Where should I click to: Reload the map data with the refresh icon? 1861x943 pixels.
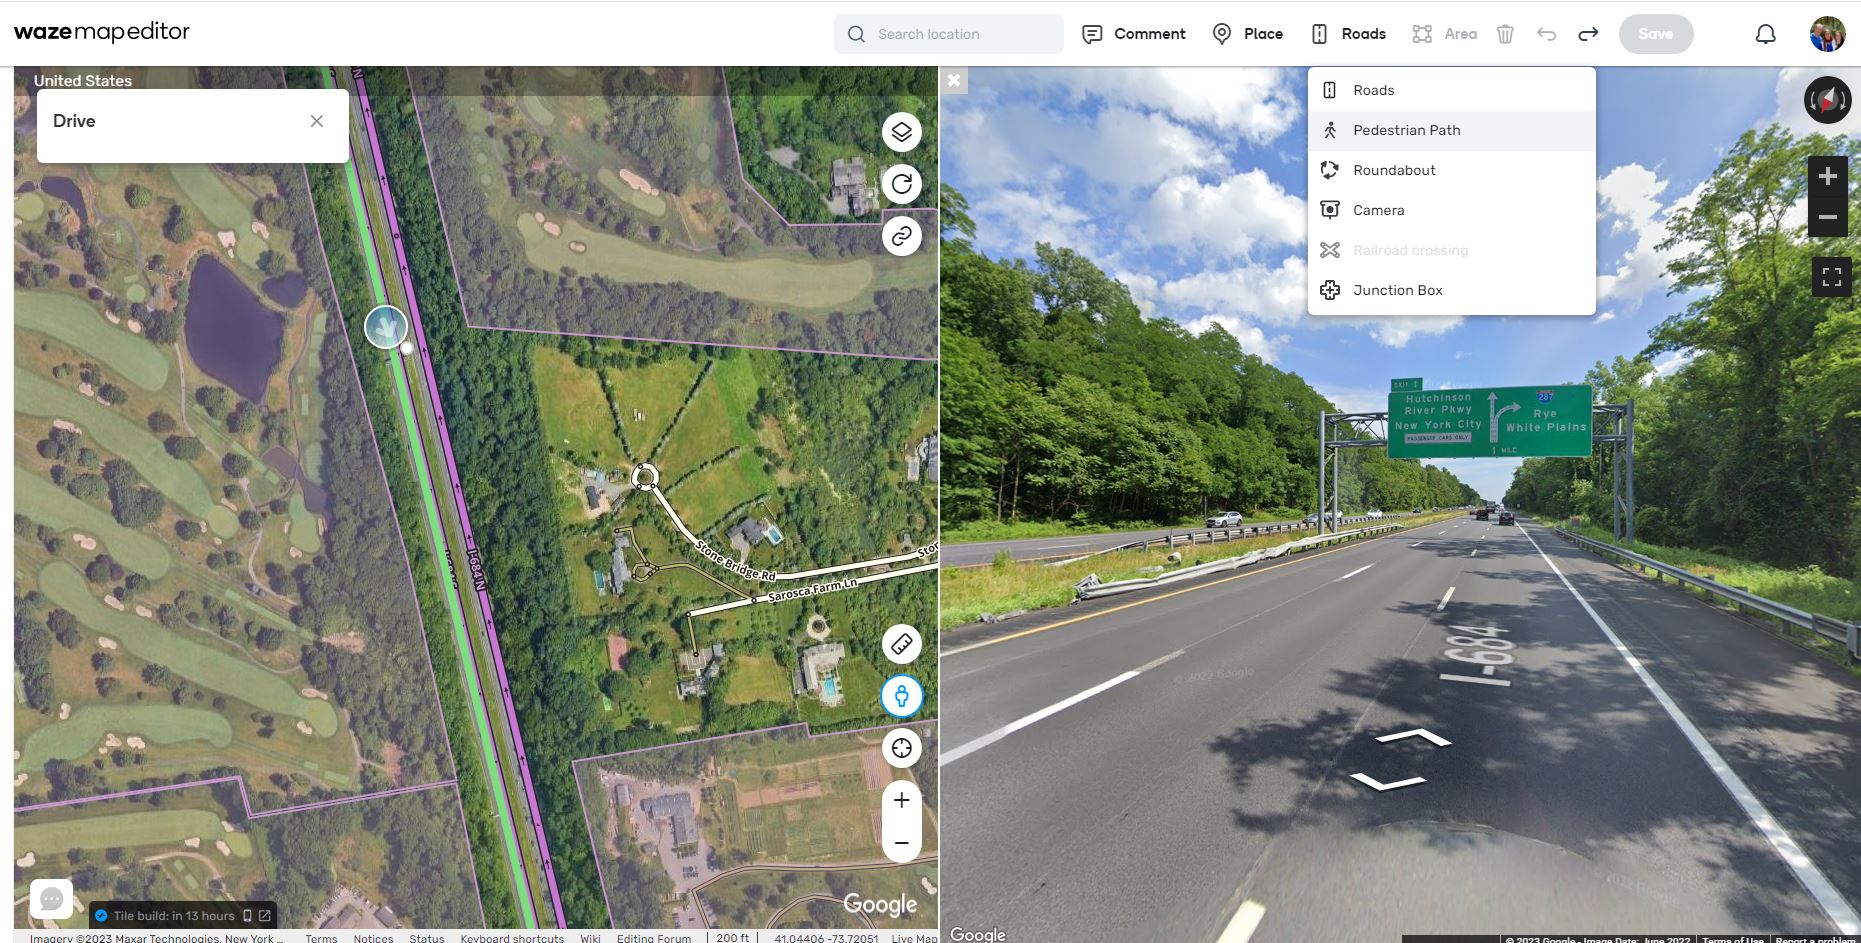click(901, 184)
